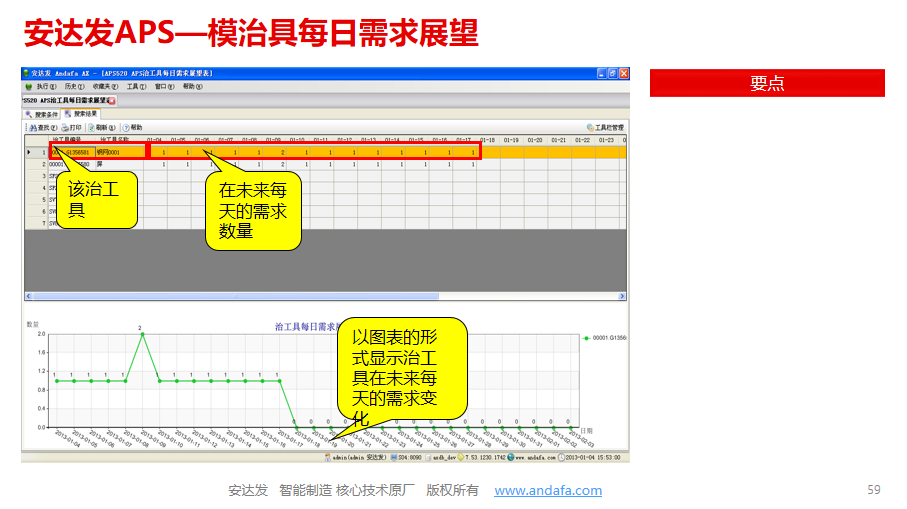
Task: Select grid row number 2 header
Action: click(x=36, y=165)
